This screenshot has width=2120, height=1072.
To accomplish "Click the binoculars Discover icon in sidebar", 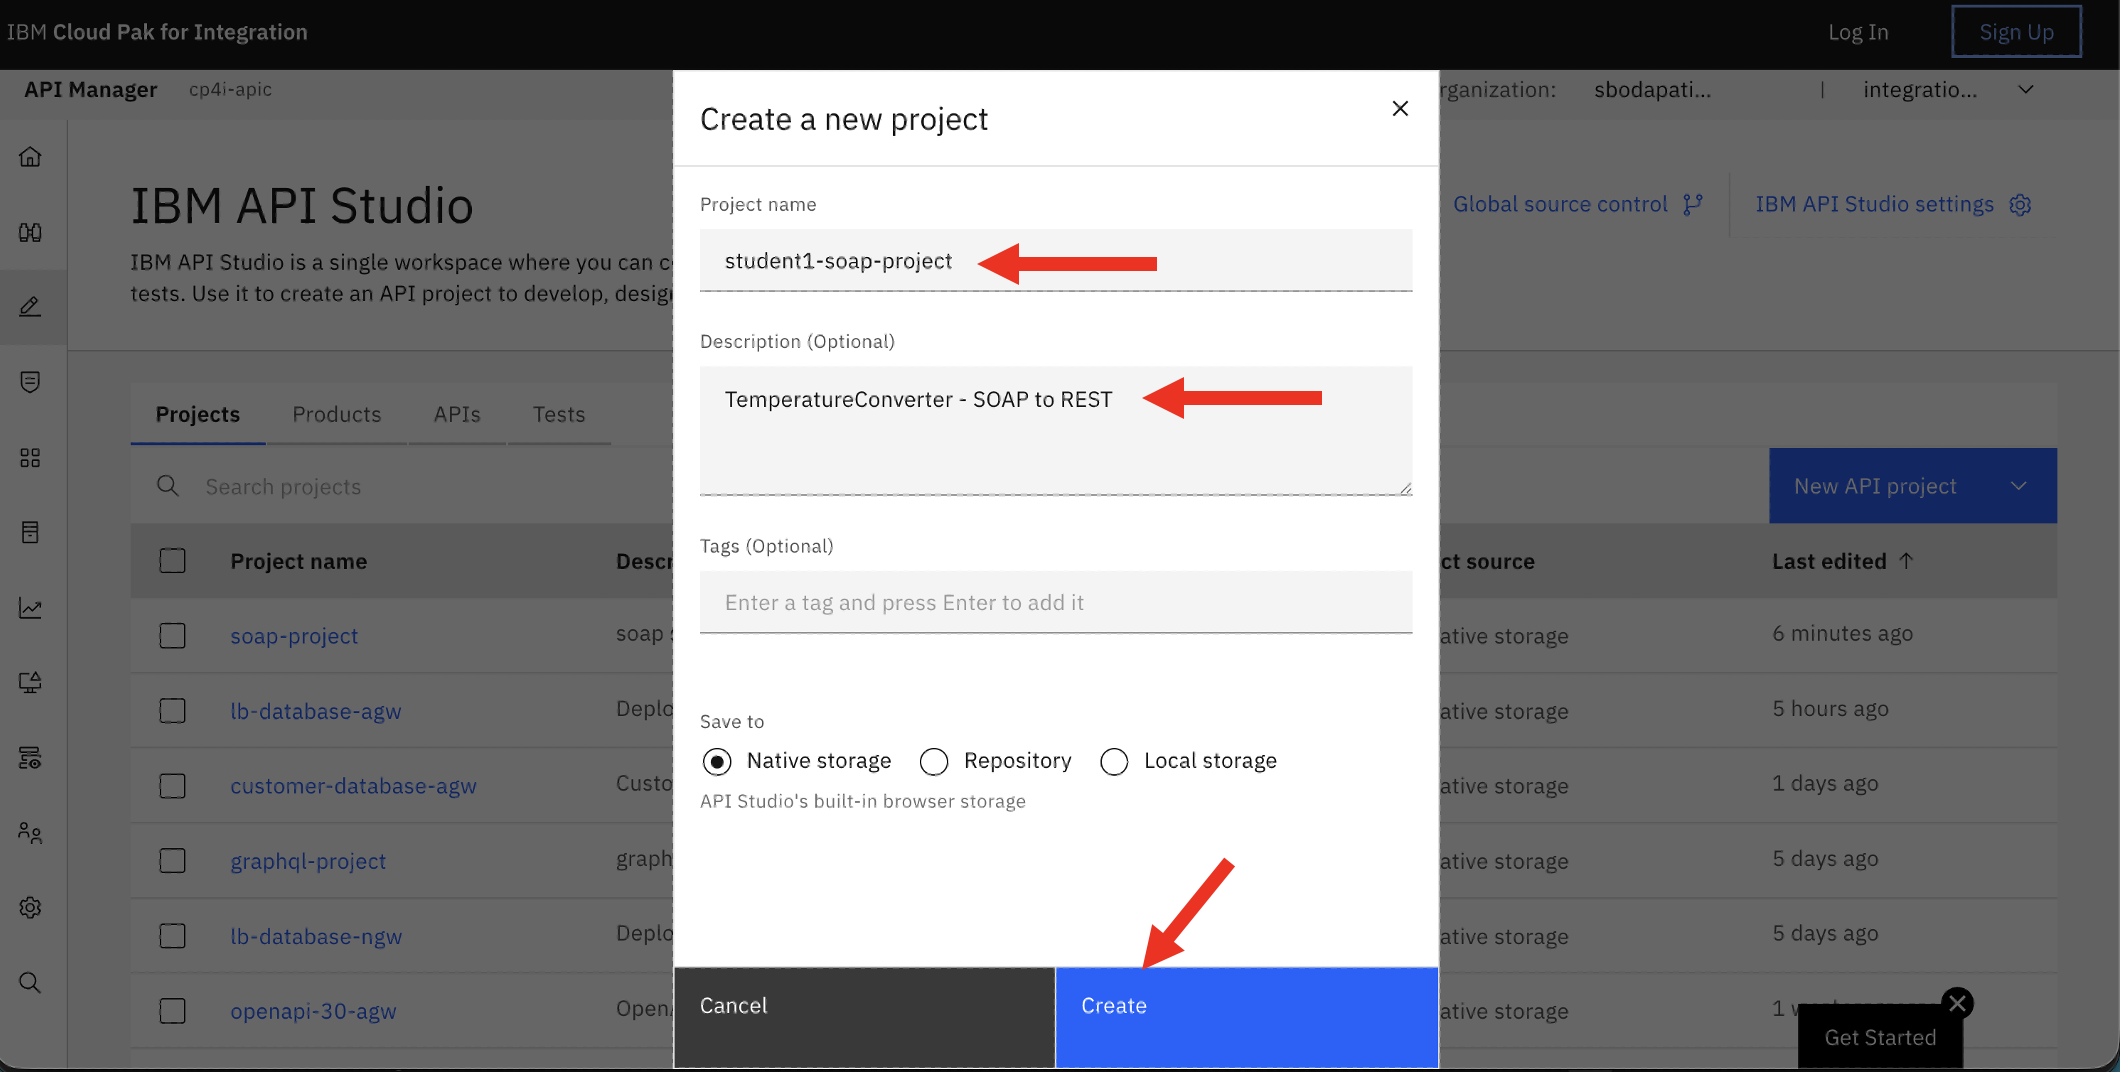I will click(30, 232).
